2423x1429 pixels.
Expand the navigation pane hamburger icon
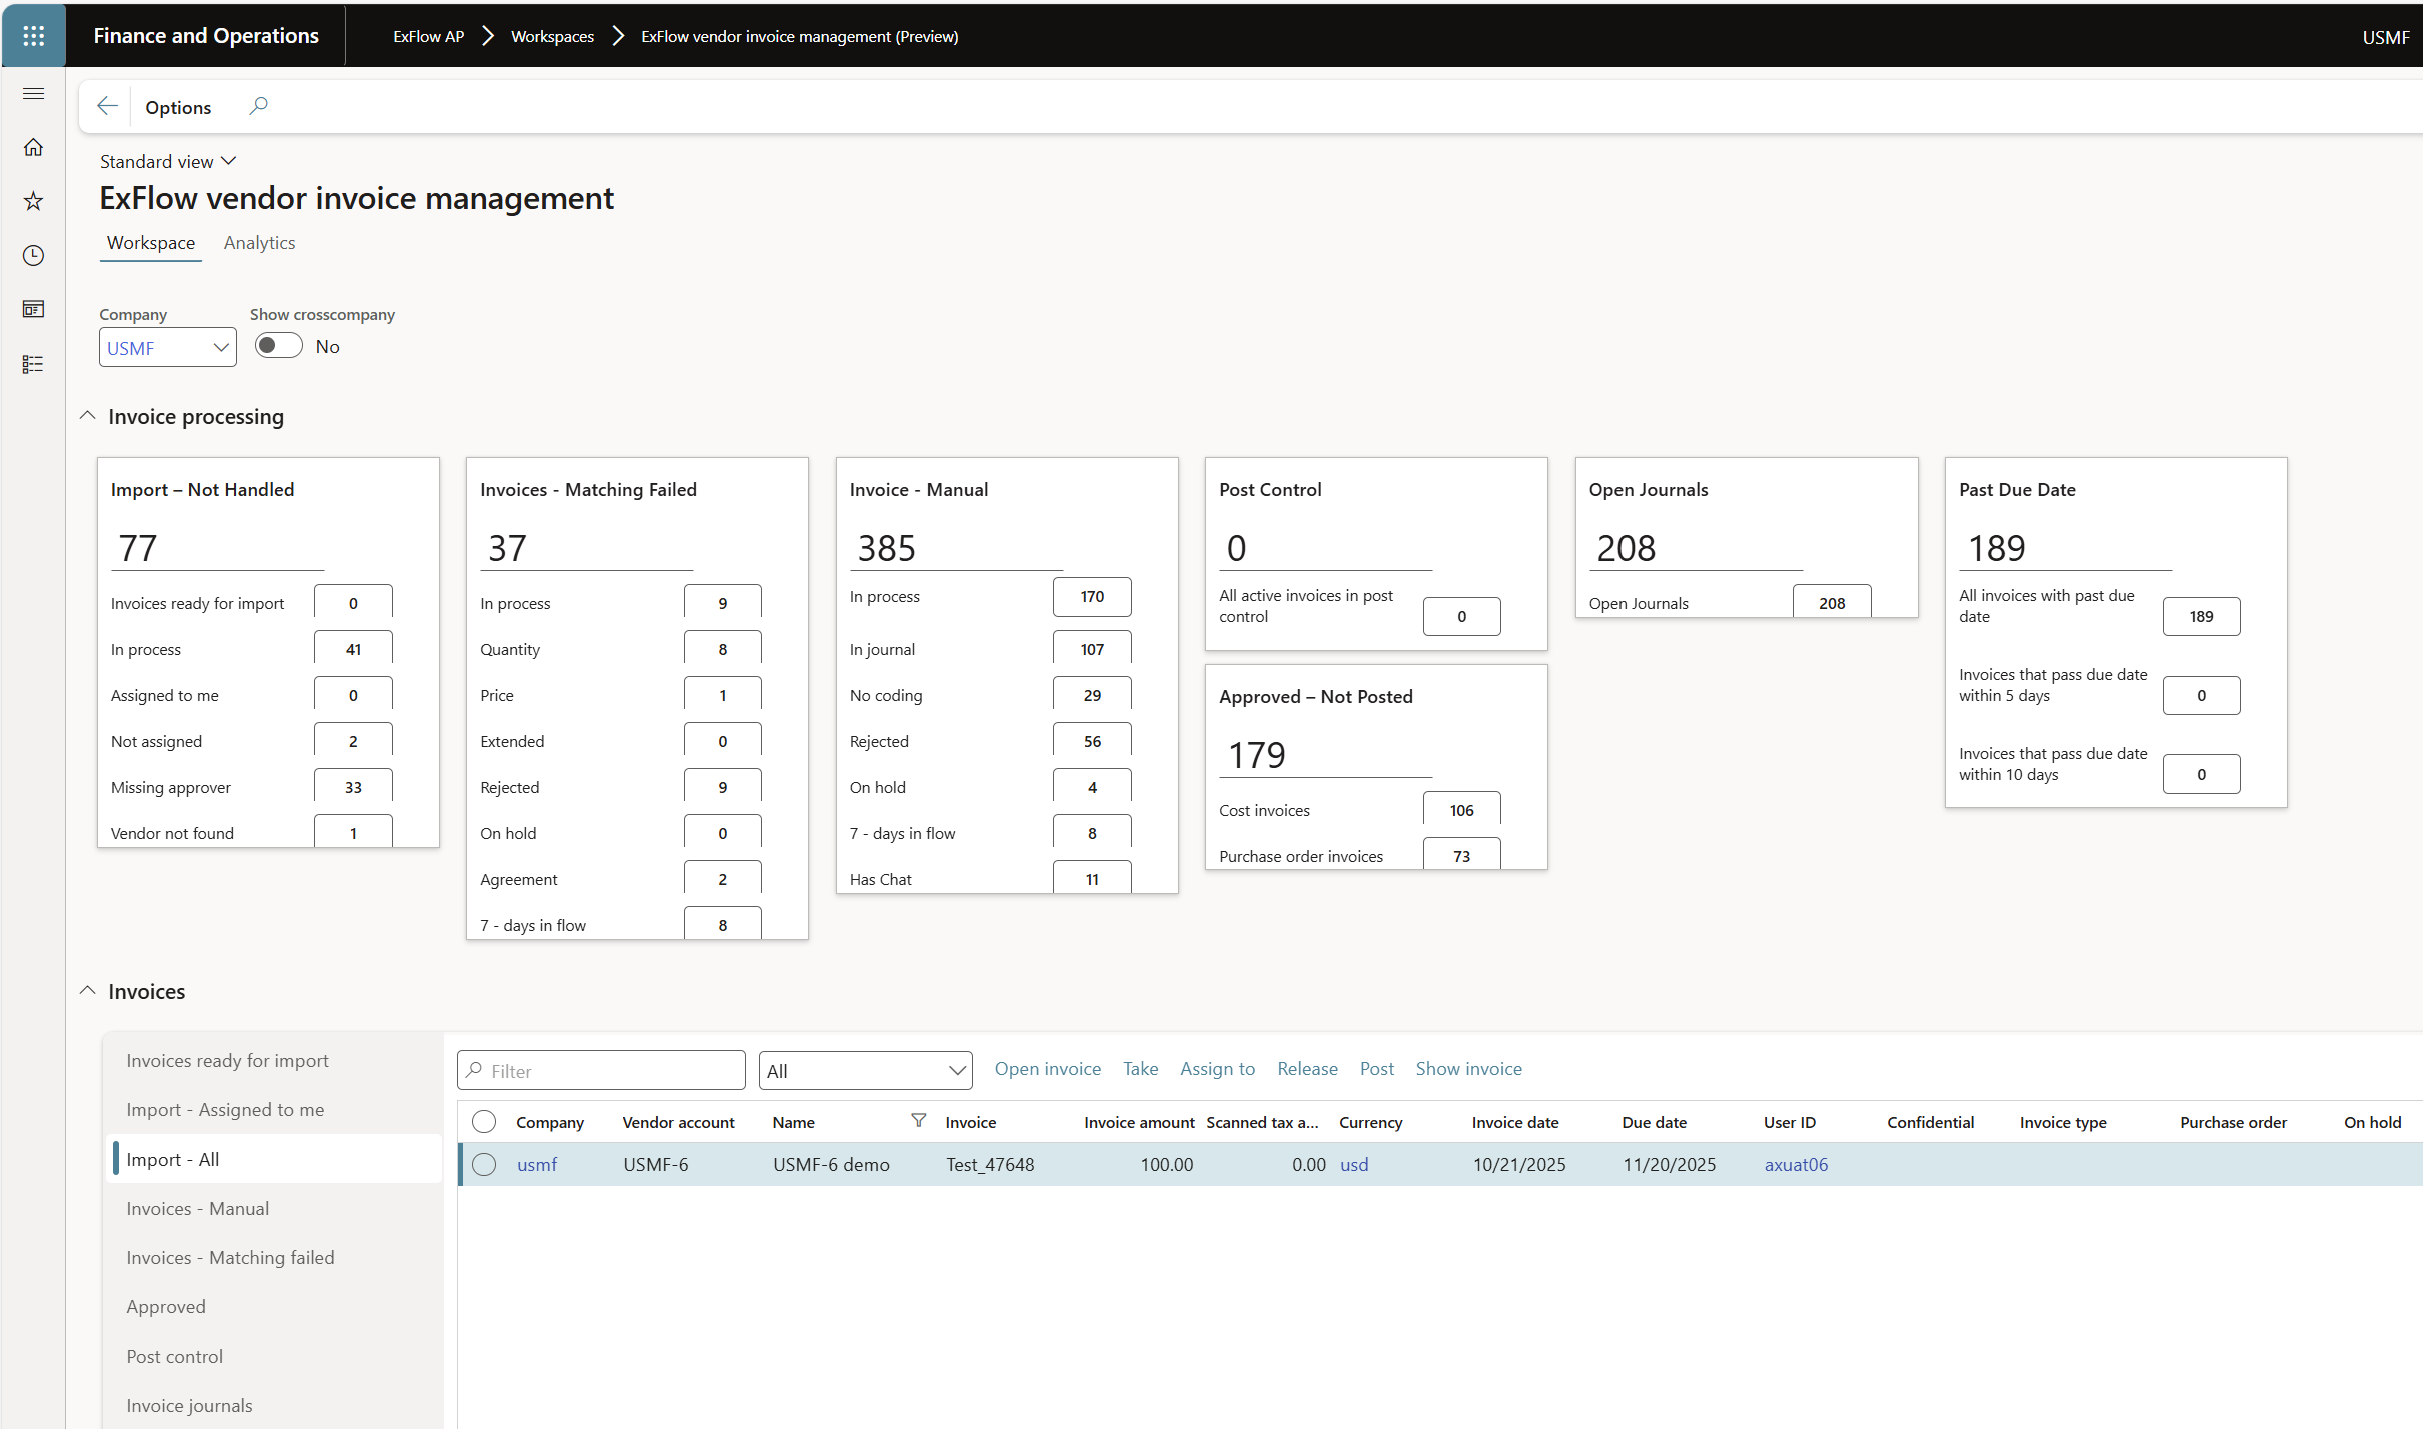(33, 94)
